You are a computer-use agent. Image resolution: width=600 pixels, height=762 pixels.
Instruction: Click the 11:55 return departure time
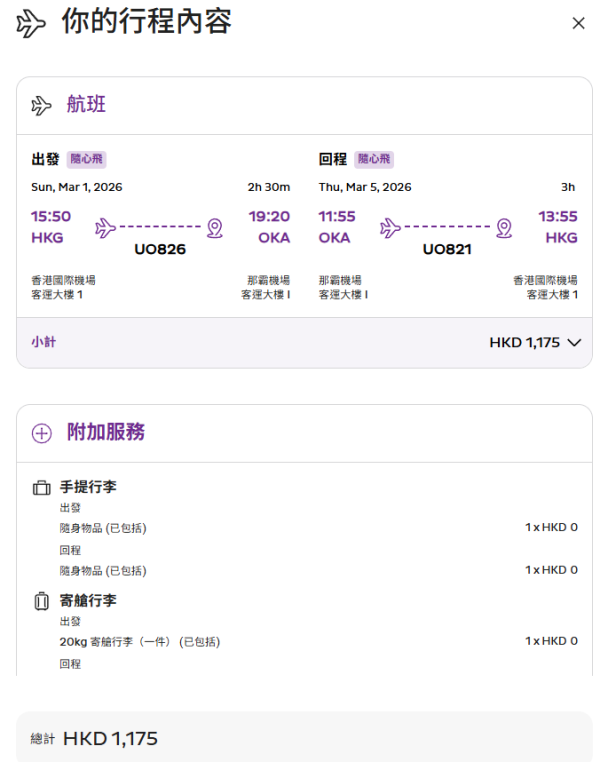(x=337, y=216)
